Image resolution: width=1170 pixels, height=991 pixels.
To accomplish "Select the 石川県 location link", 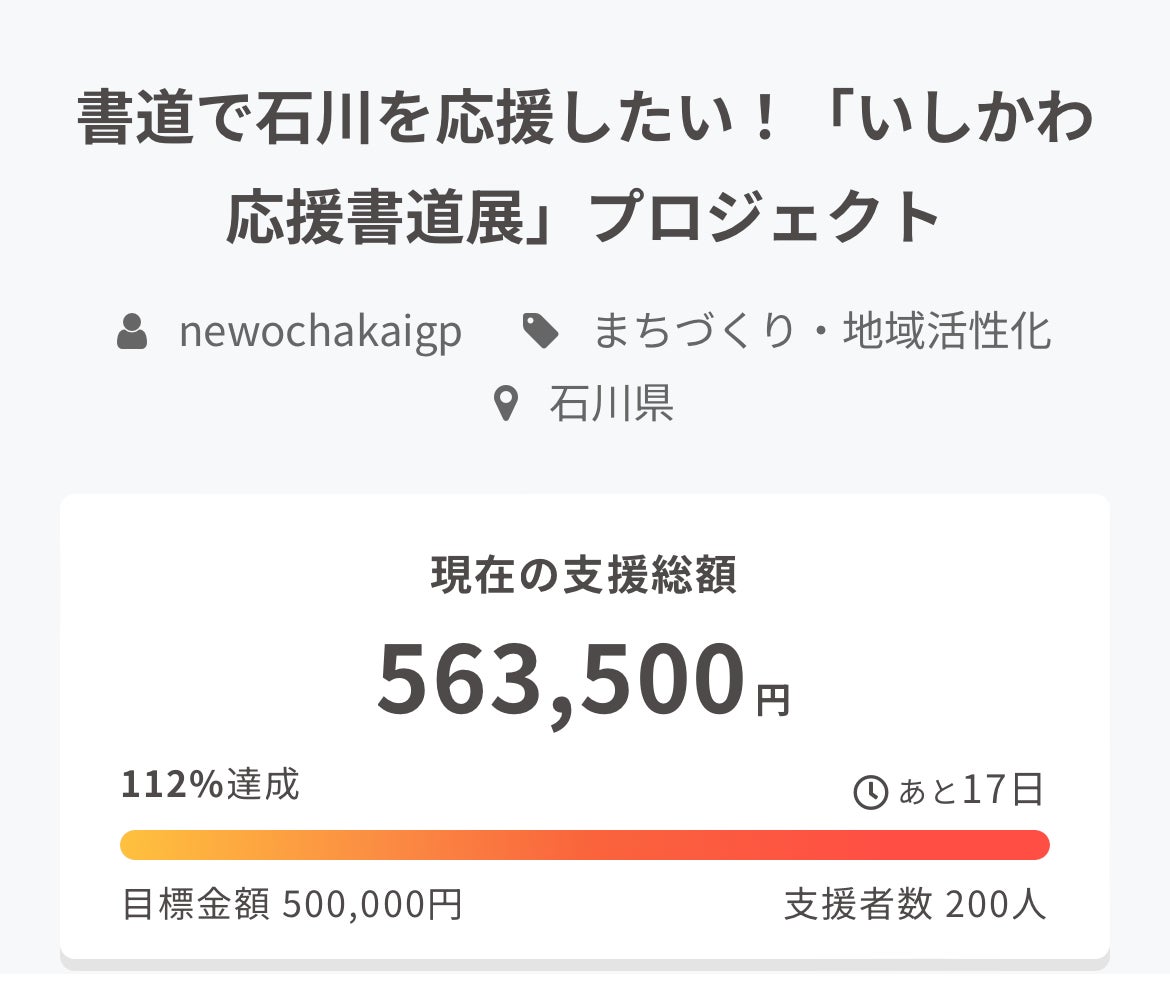I will point(611,404).
